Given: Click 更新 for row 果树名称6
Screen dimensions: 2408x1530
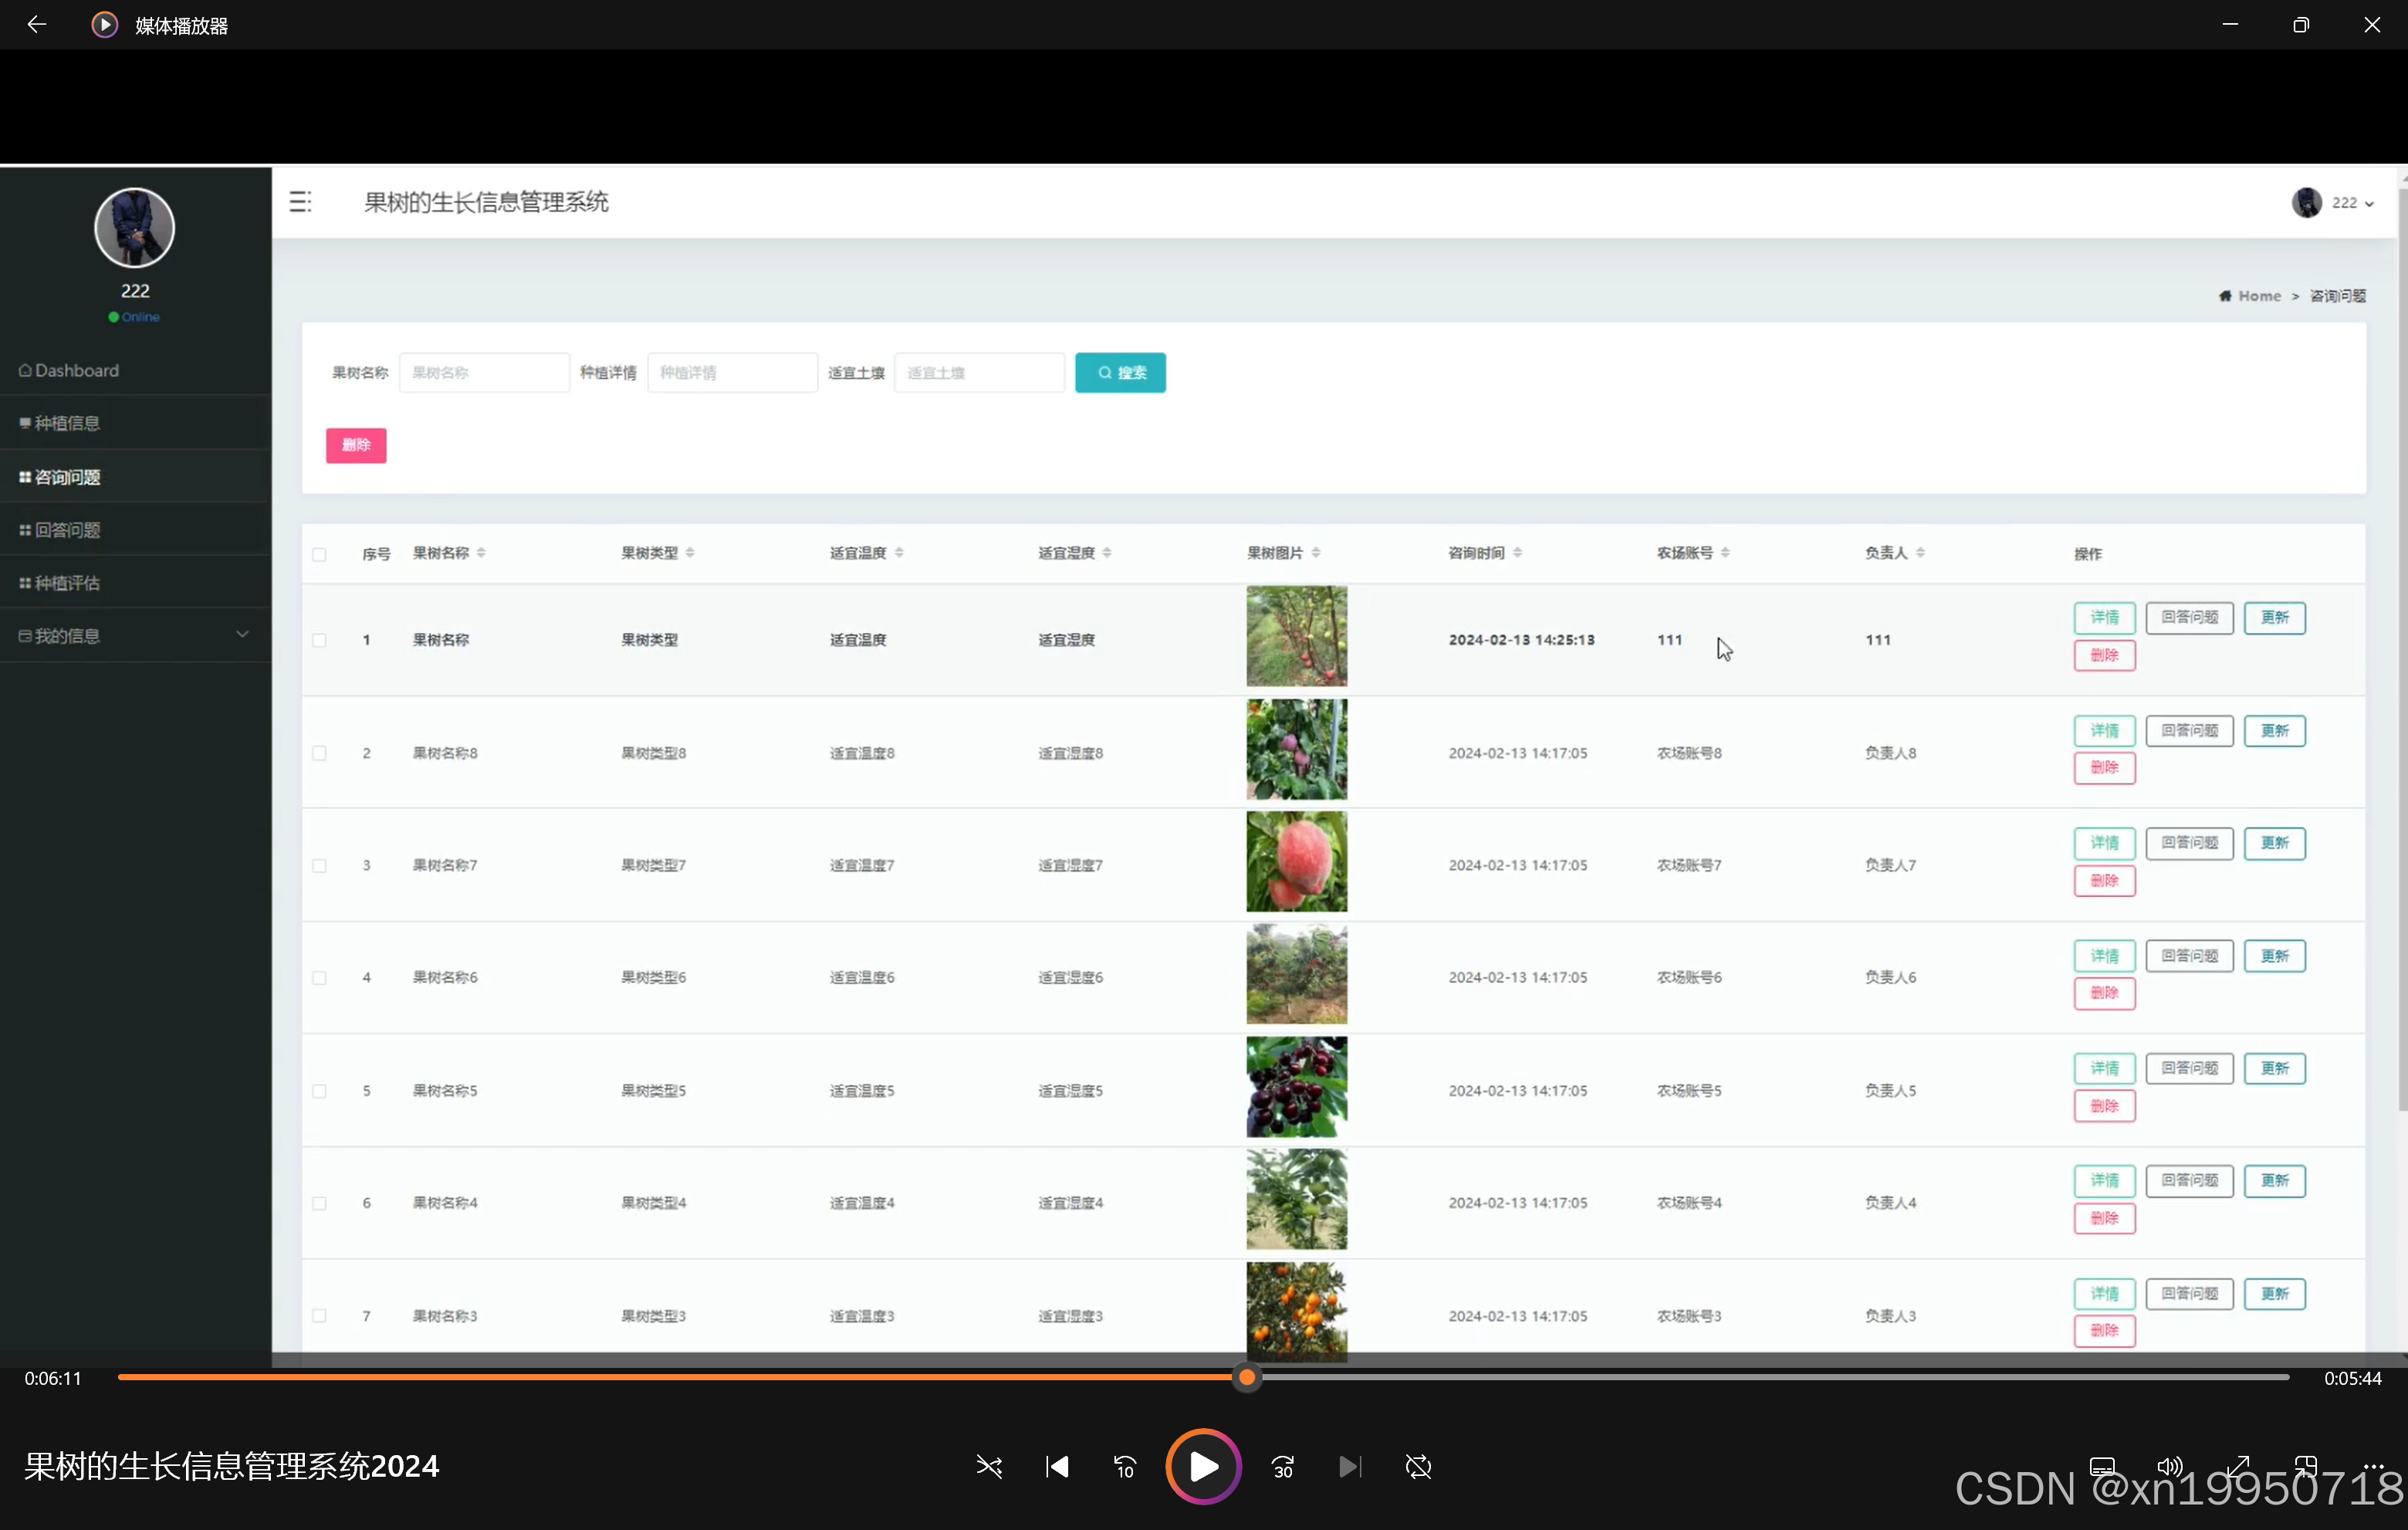Looking at the screenshot, I should (x=2274, y=956).
